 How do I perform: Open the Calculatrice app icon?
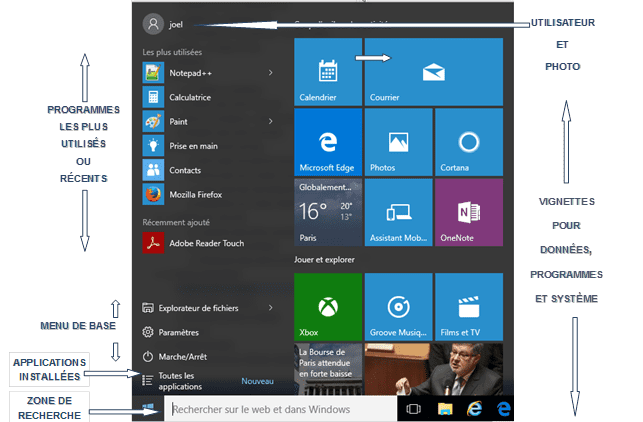153,97
